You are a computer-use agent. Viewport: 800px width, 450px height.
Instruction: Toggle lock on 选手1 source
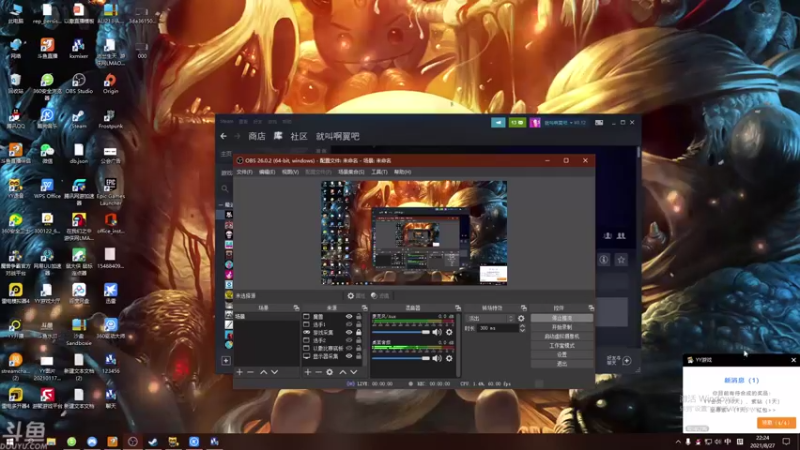pos(359,324)
